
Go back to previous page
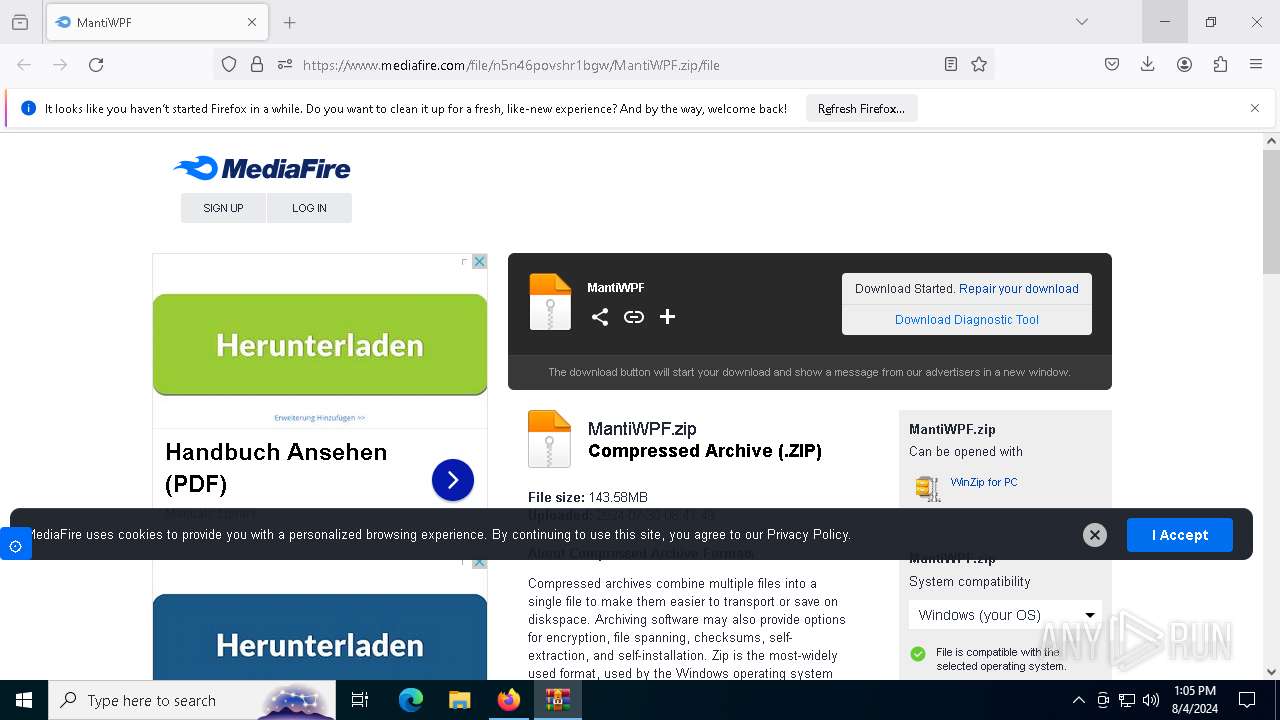pos(24,64)
